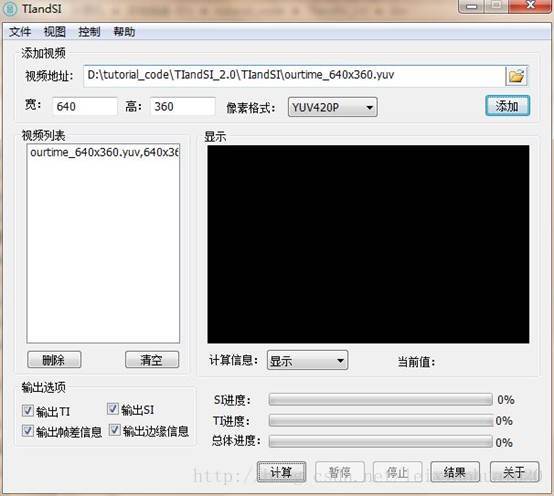Click the 结果 button
The image size is (554, 496).
pos(455,472)
